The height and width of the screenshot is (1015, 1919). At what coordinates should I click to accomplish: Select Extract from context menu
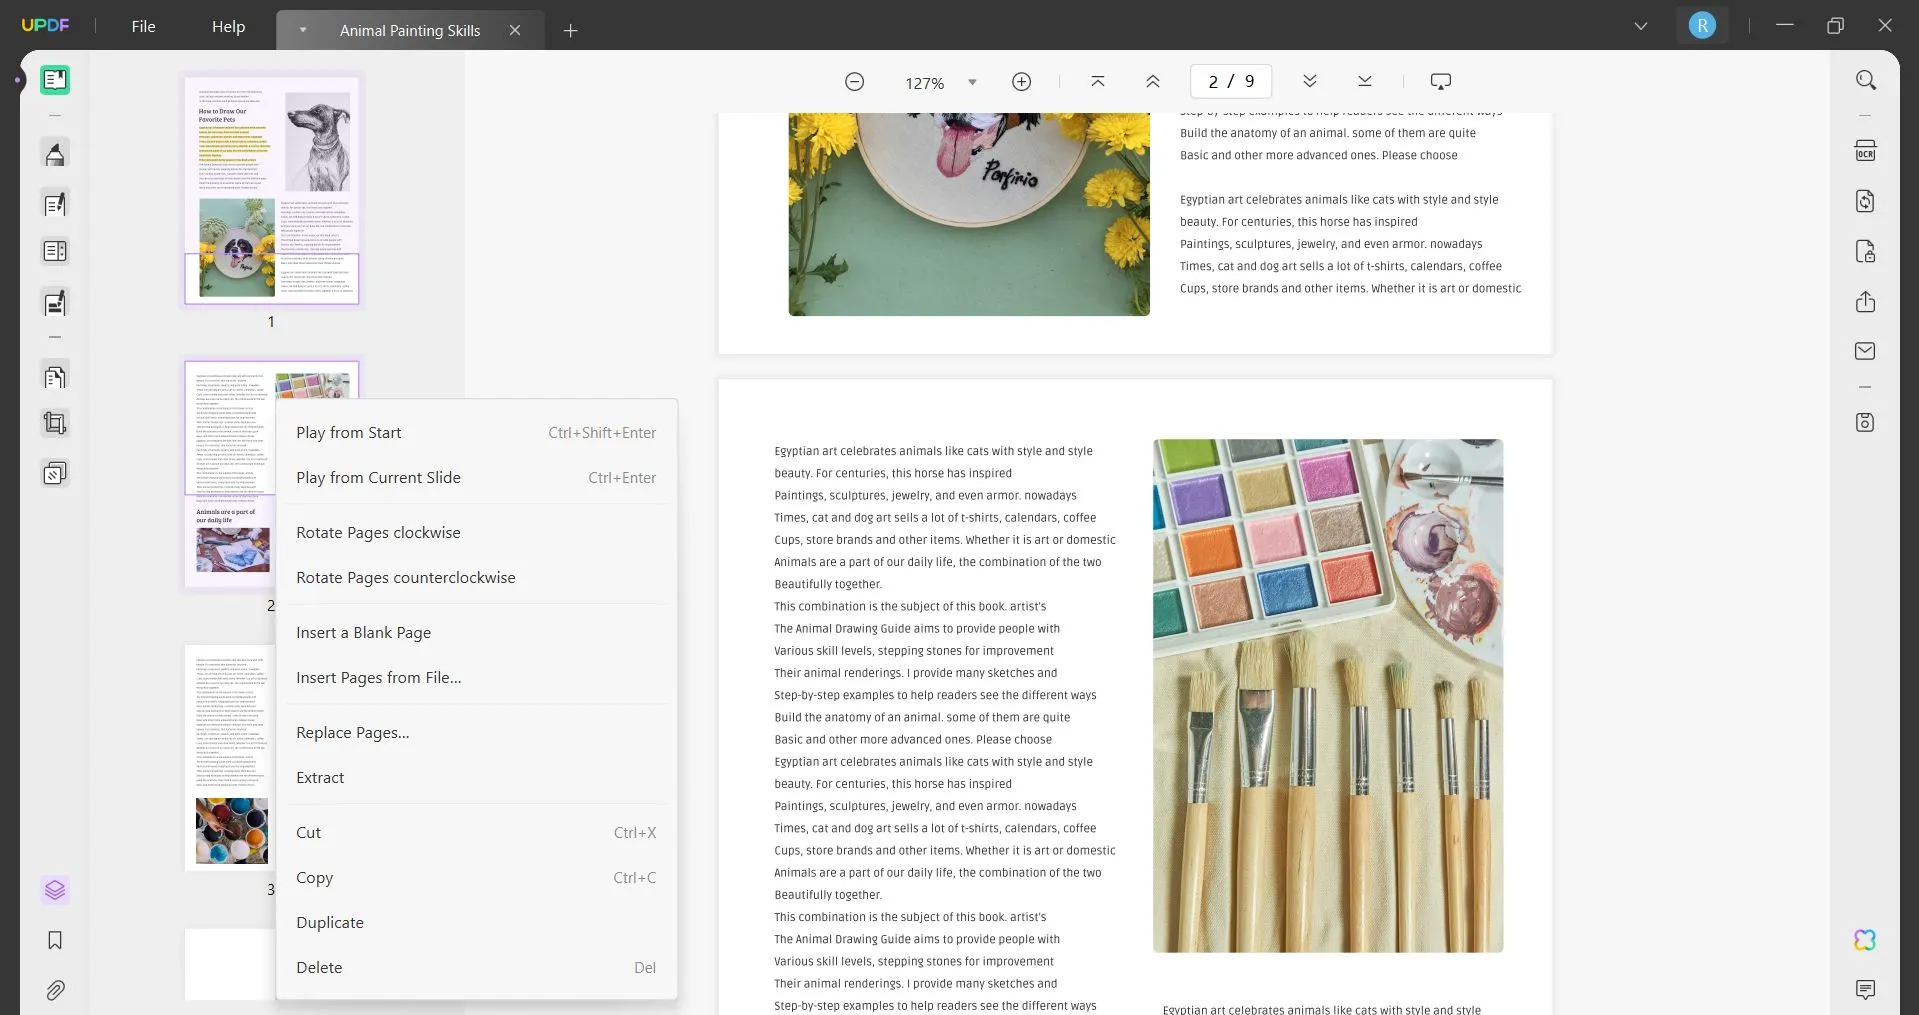(x=476, y=778)
